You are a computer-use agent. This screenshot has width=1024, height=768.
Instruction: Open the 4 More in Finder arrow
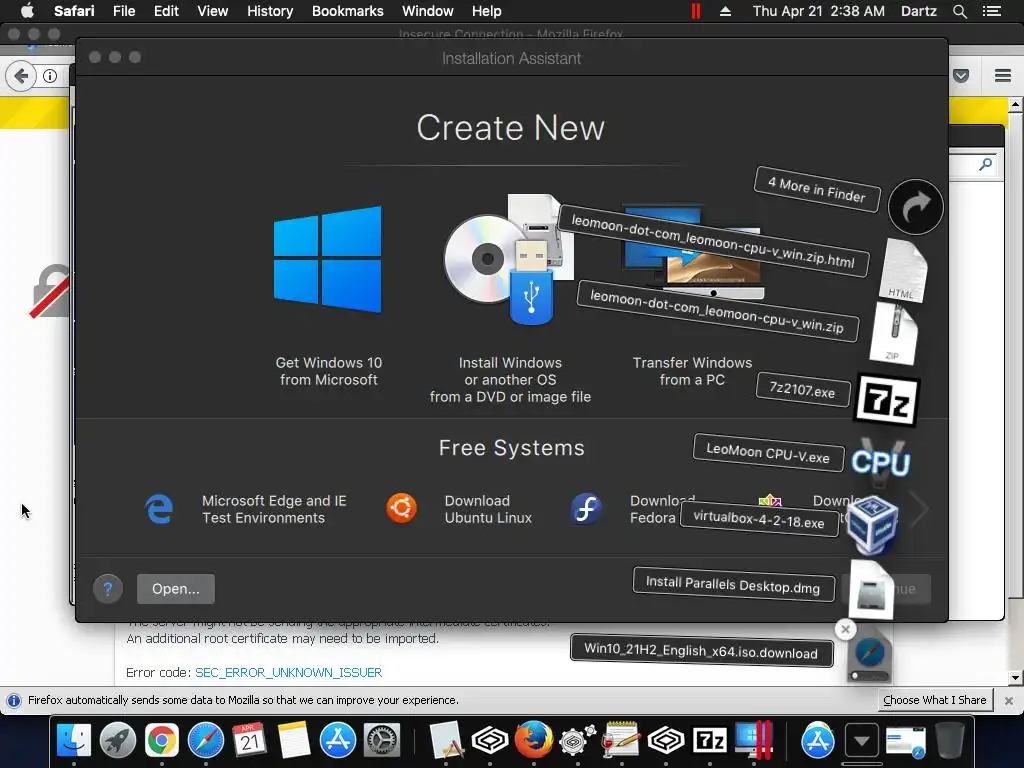916,207
